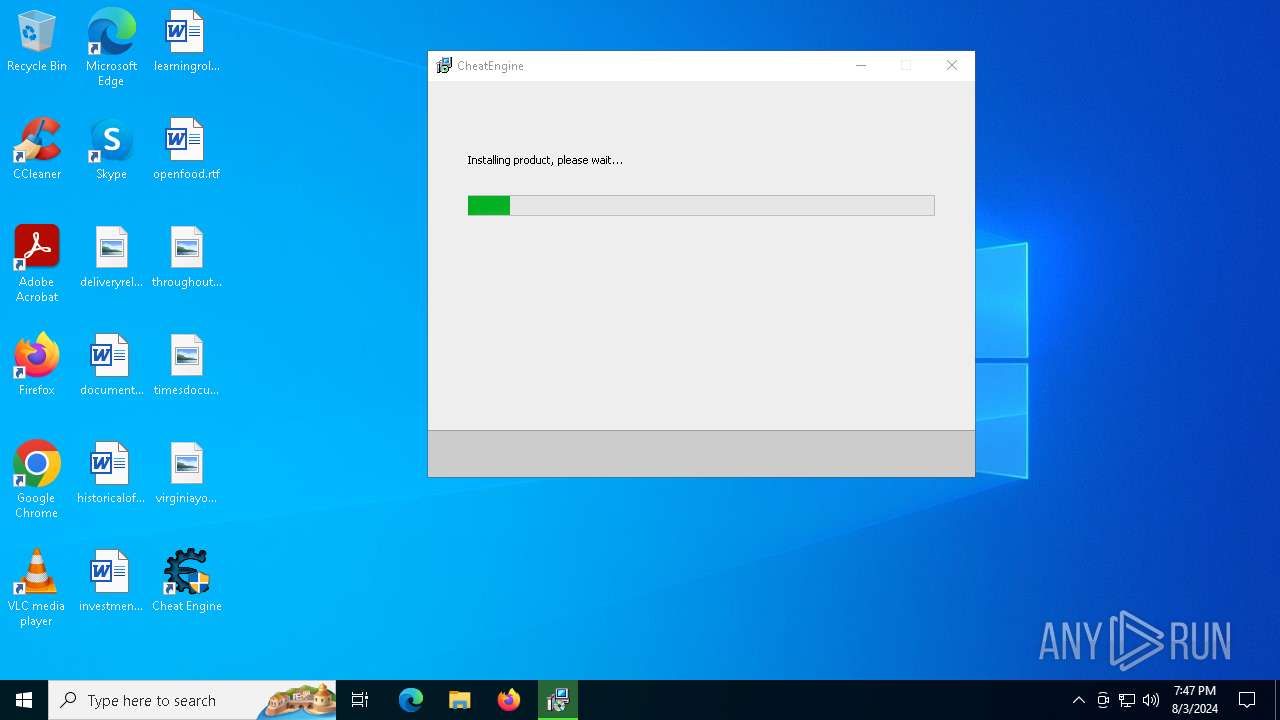This screenshot has width=1280, height=720.
Task: Select the virginiayo... image file
Action: (x=186, y=473)
